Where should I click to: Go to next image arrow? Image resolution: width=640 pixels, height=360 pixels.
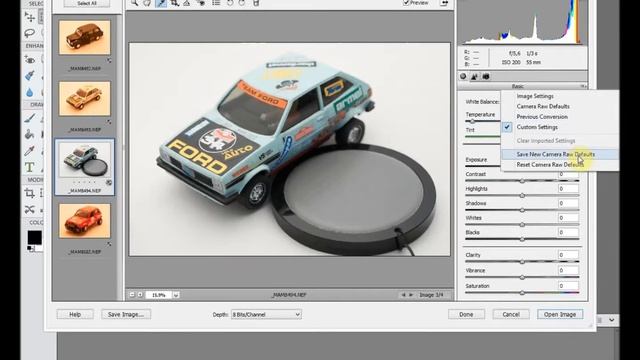(x=411, y=295)
